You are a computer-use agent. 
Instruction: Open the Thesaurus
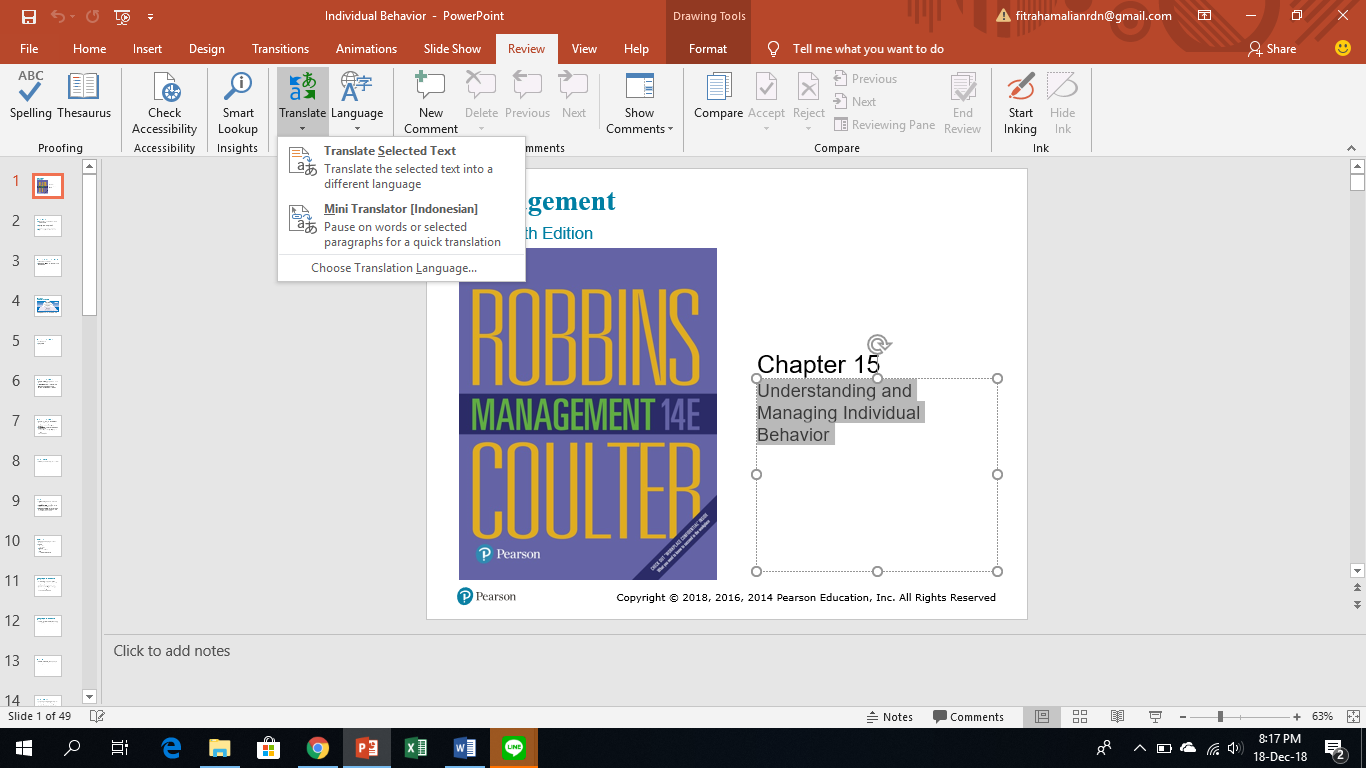(x=84, y=96)
